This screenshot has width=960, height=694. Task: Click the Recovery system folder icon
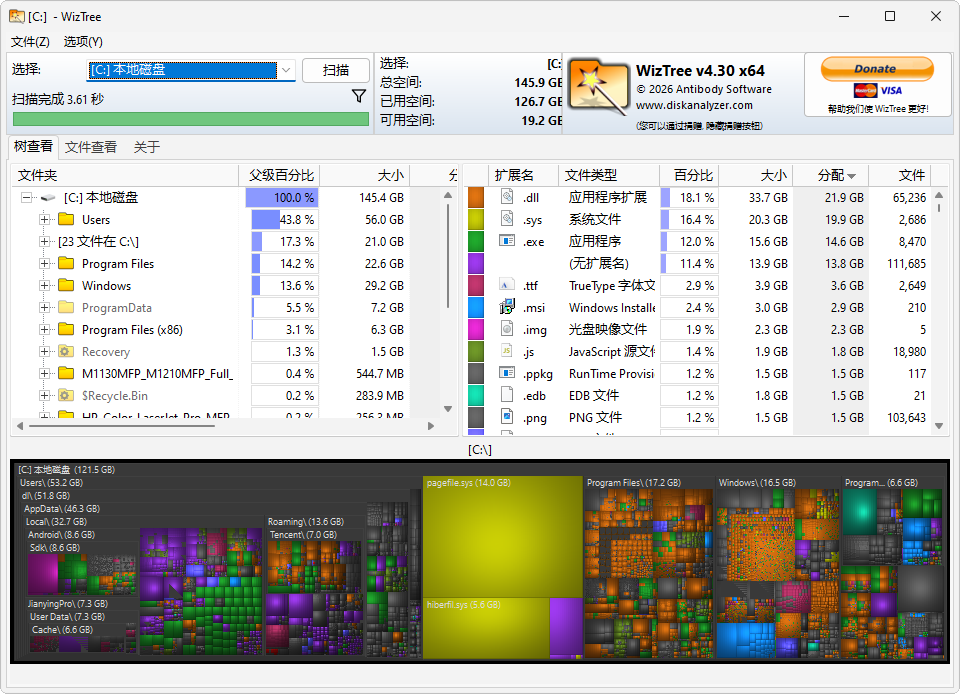tap(66, 351)
